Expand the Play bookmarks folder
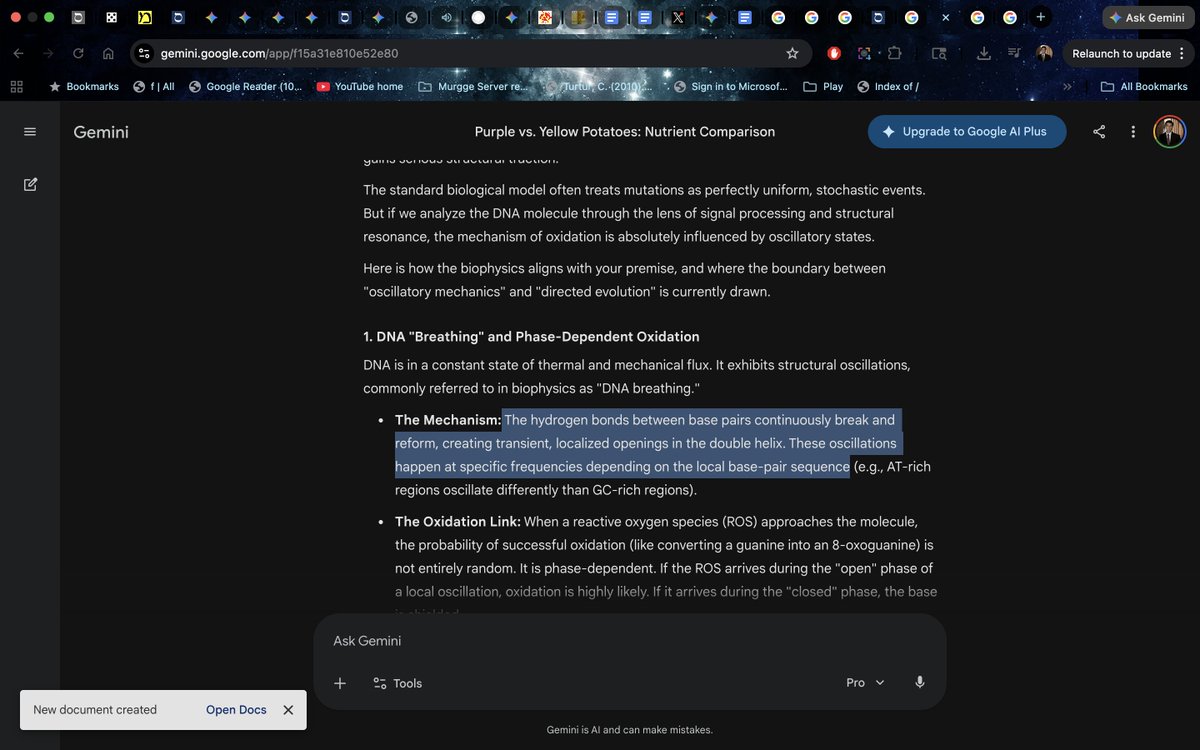Screen dimensions: 1200x750 click(823, 87)
